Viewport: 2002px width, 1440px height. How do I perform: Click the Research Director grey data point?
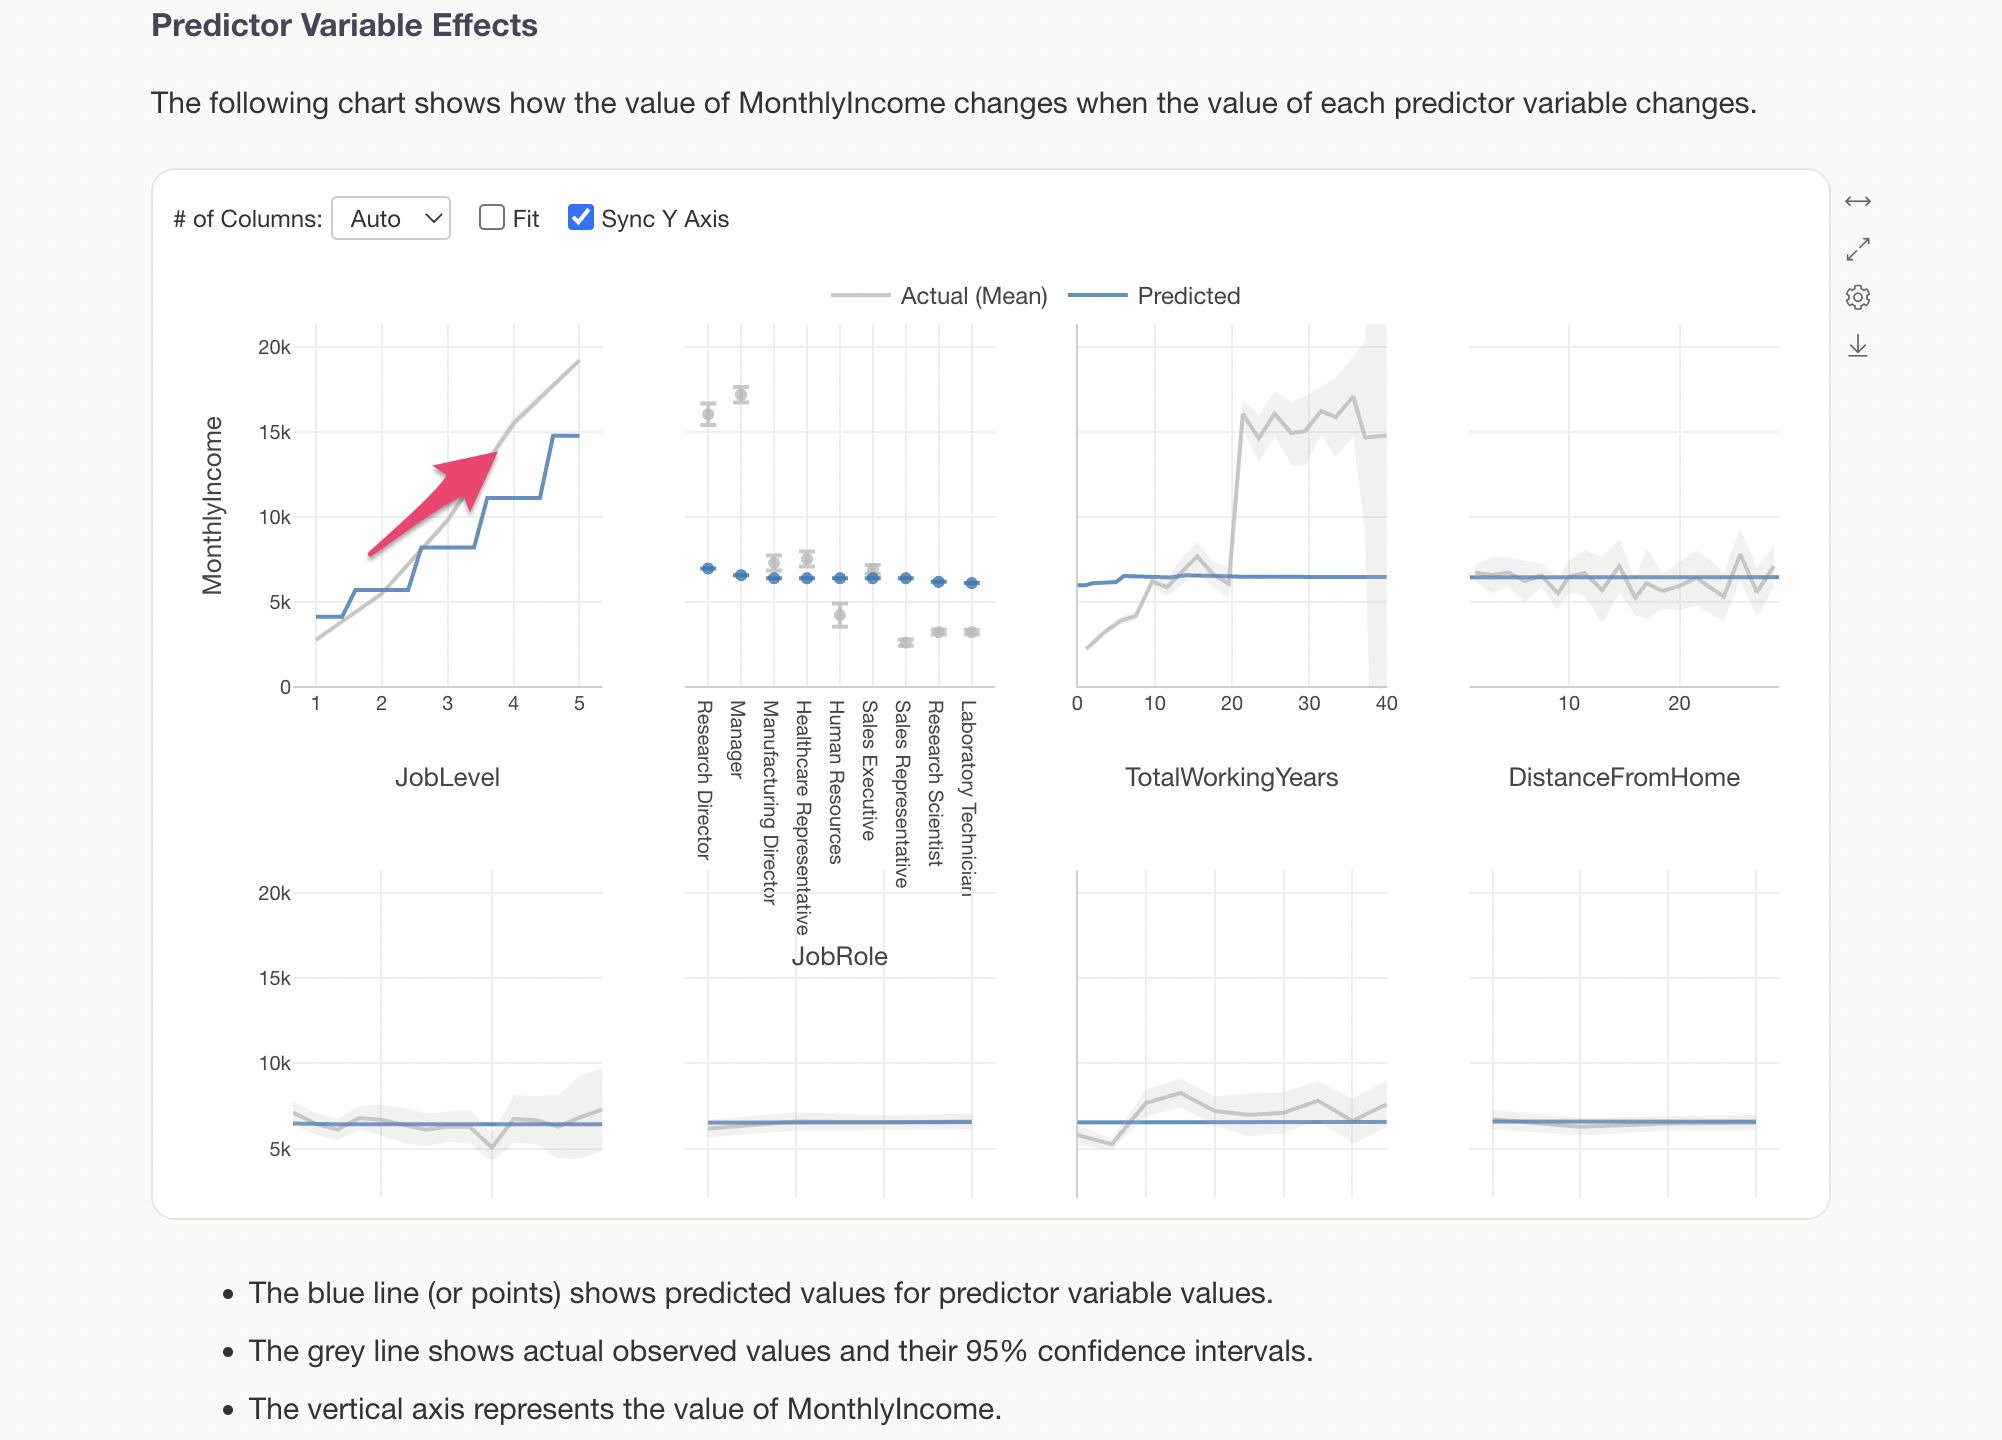708,414
